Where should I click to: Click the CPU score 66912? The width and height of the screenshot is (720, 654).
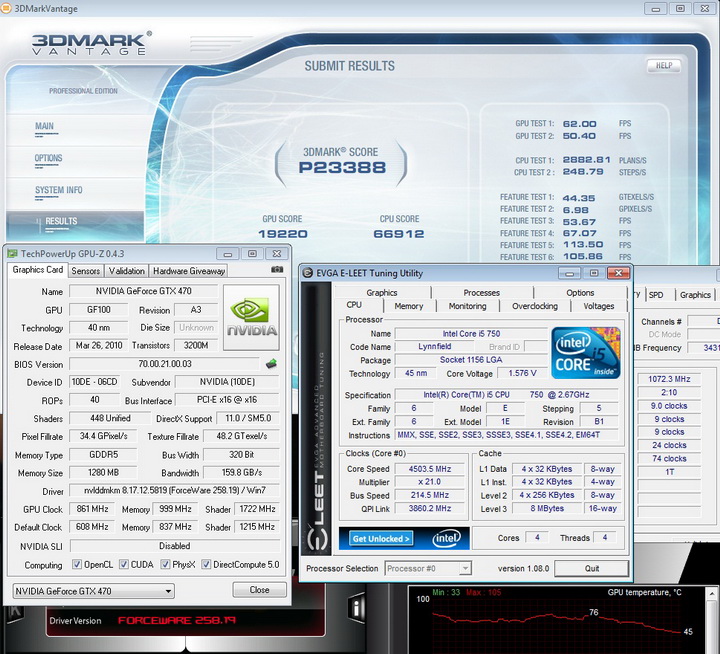399,234
